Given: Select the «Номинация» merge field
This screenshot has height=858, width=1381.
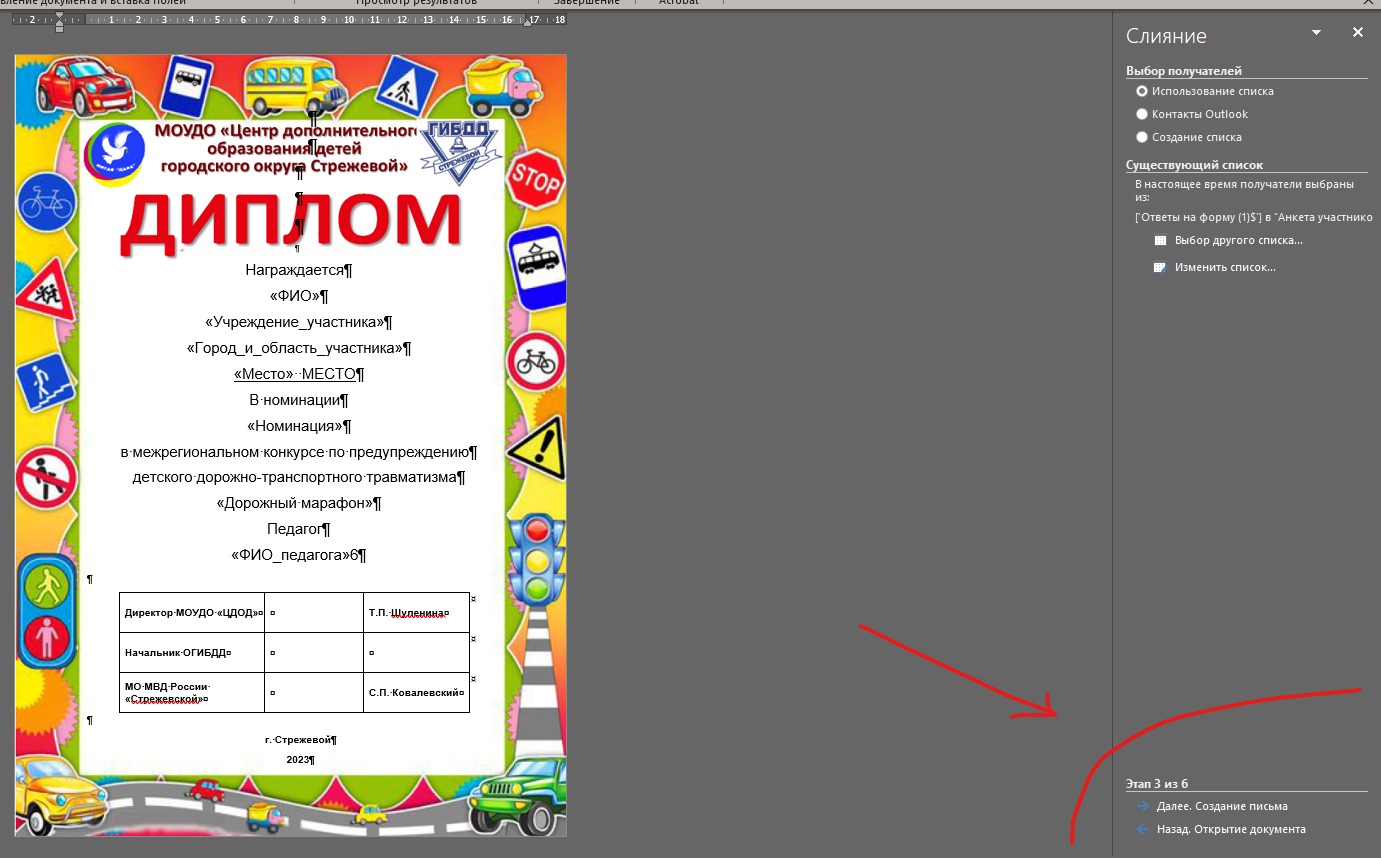Looking at the screenshot, I should pyautogui.click(x=294, y=426).
